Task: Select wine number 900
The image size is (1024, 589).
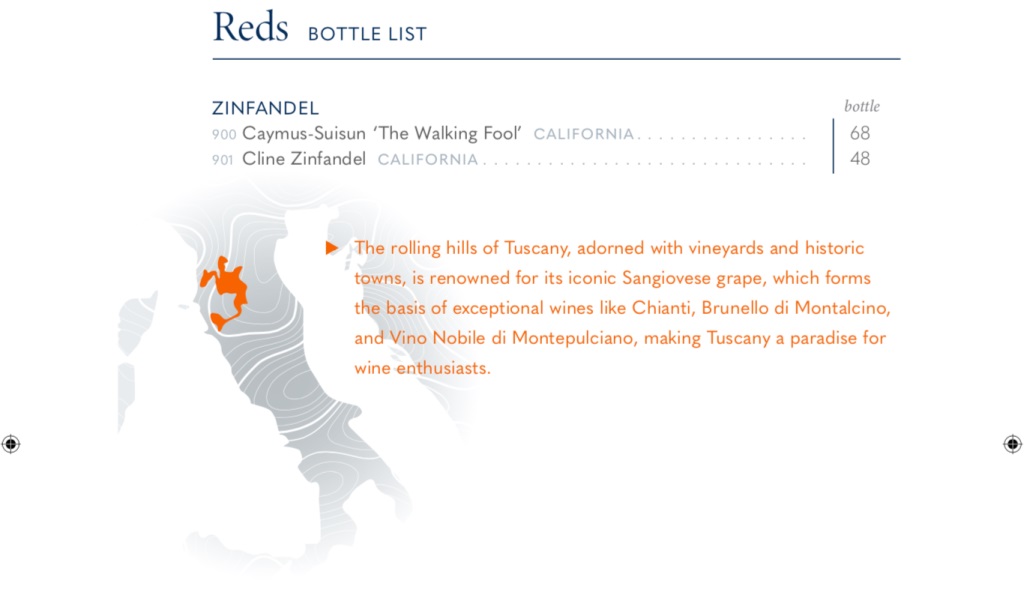Action: [224, 134]
